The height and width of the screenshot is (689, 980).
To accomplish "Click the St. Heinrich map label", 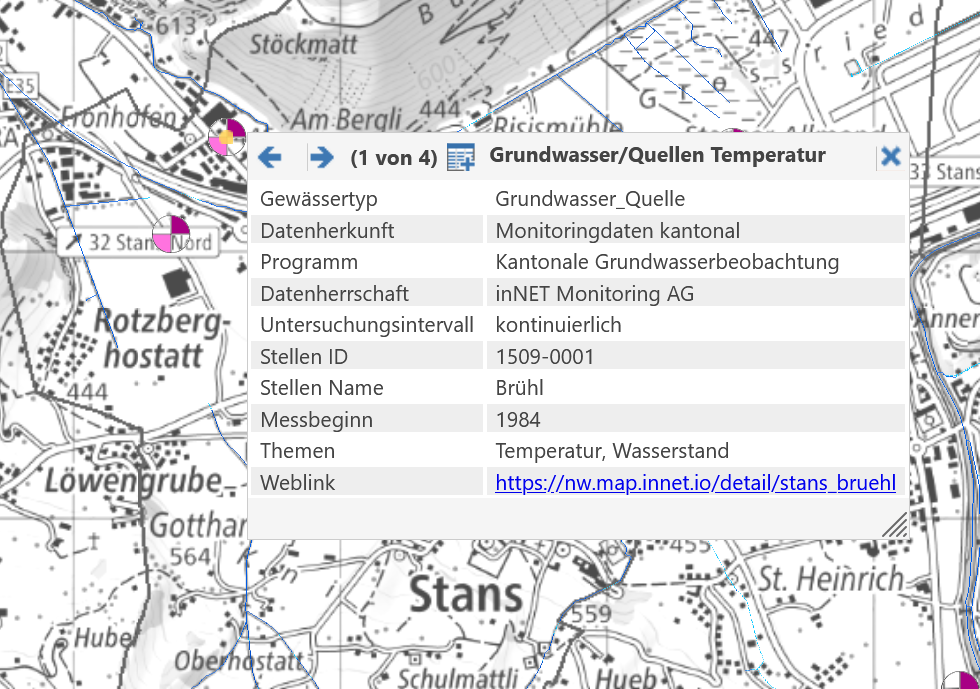I will pyautogui.click(x=830, y=578).
